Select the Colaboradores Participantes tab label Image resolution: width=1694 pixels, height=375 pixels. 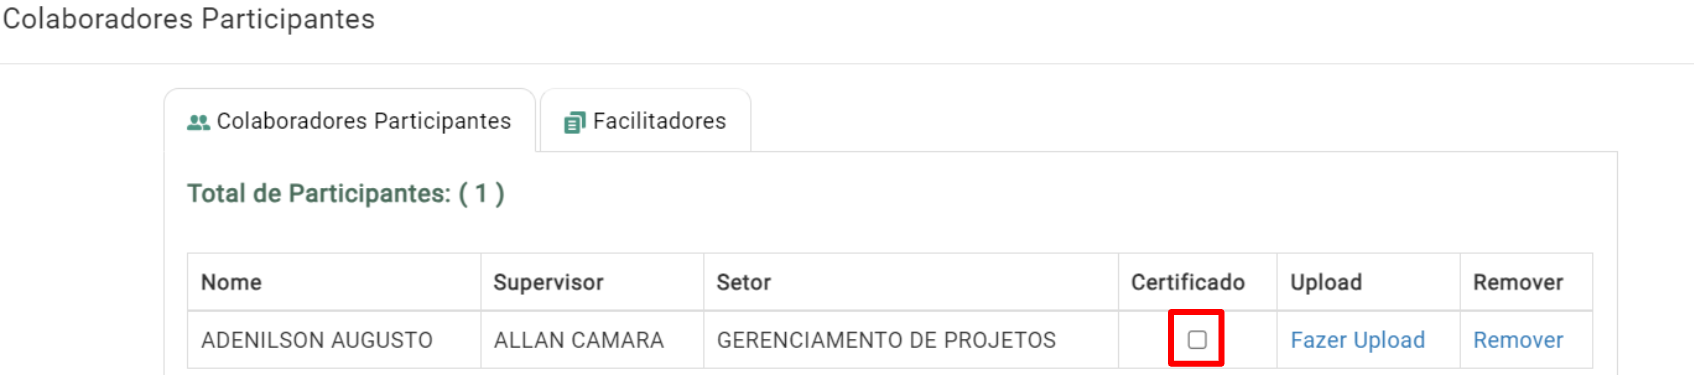pyautogui.click(x=364, y=121)
